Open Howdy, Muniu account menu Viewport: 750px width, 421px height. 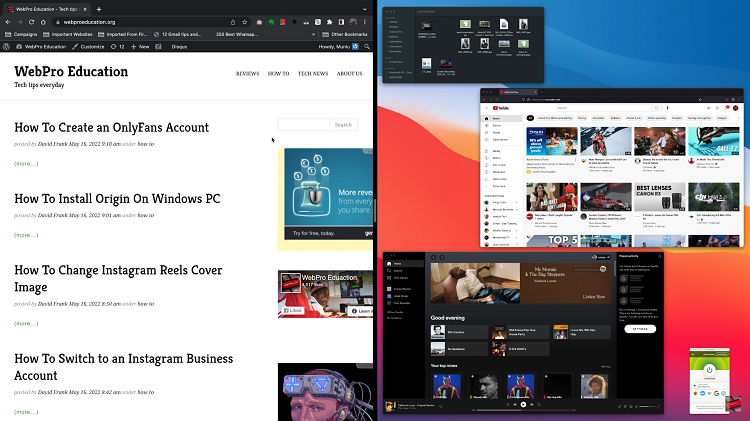point(339,47)
